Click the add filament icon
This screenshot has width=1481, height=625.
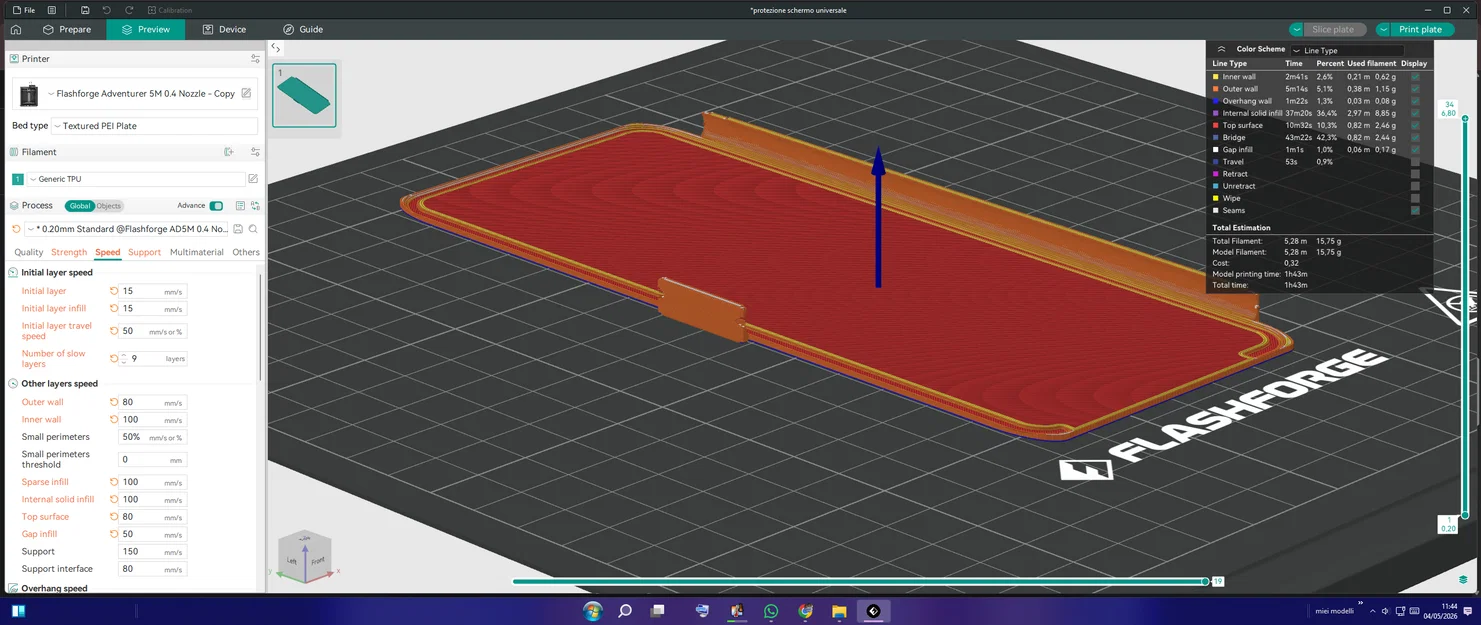(x=229, y=152)
